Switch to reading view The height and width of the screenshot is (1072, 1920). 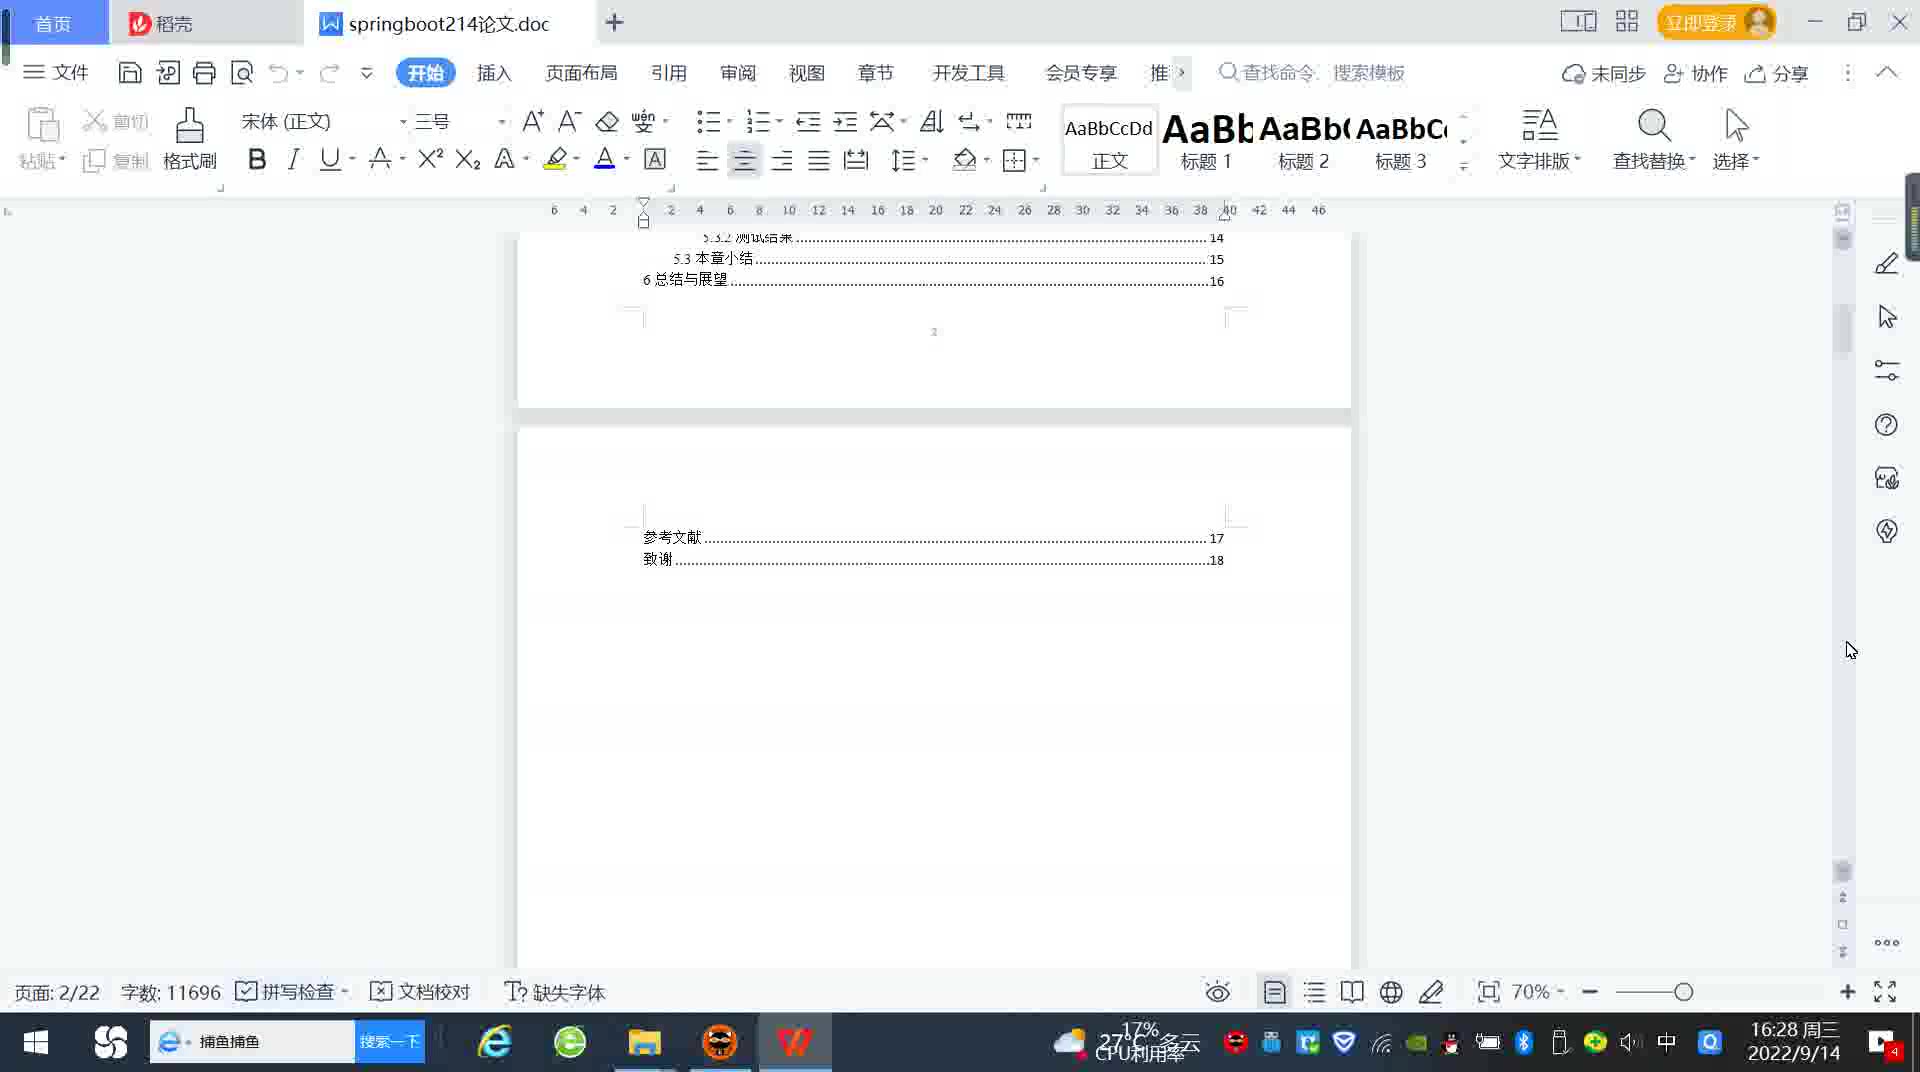[x=1352, y=992]
